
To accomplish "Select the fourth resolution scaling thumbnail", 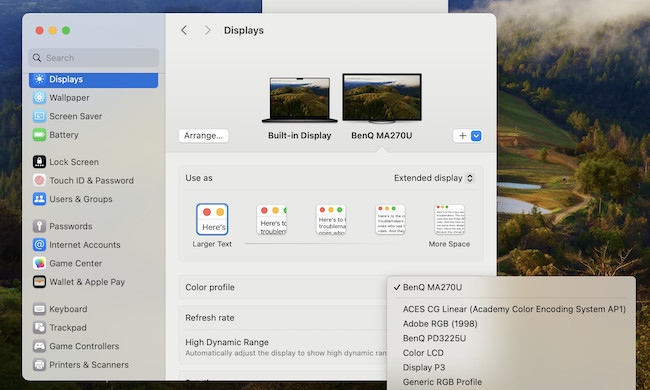I will point(390,220).
